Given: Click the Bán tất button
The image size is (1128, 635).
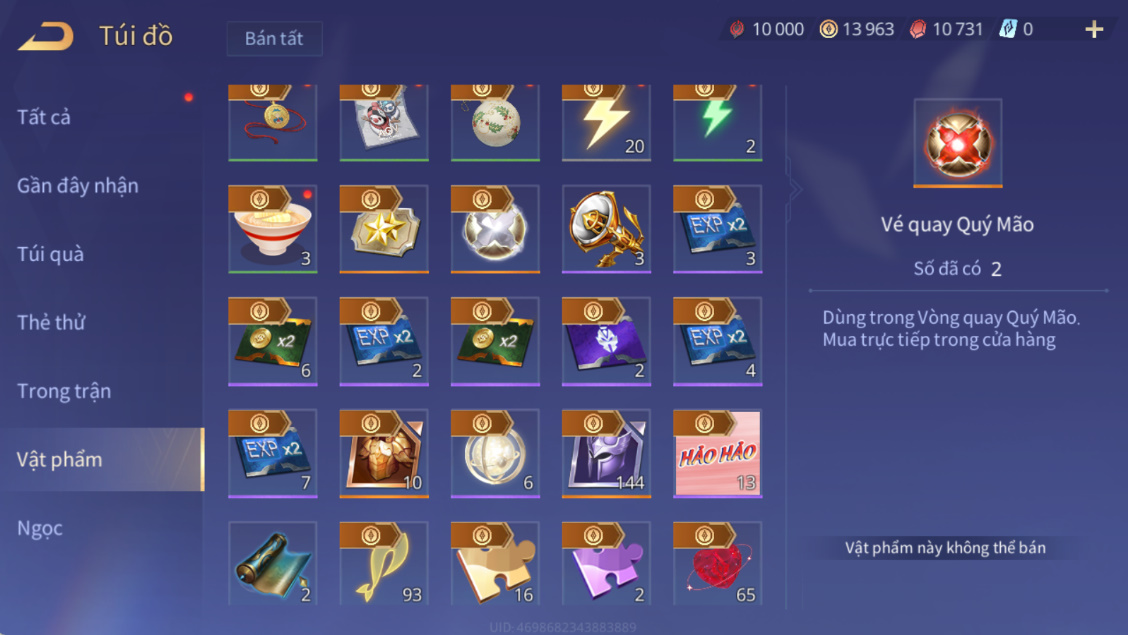Looking at the screenshot, I should 274,38.
